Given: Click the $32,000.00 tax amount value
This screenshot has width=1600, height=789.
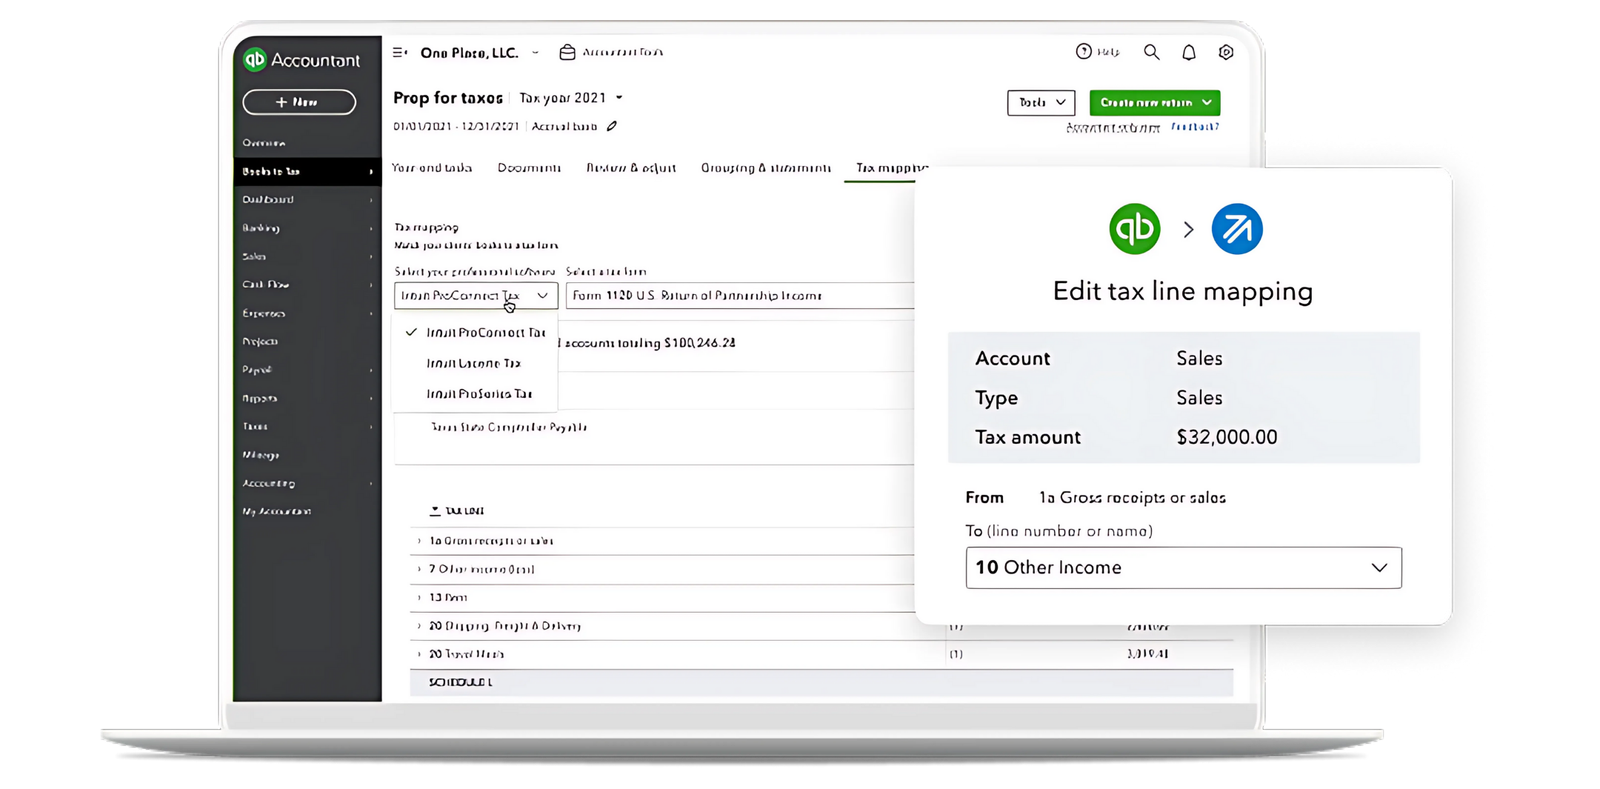Looking at the screenshot, I should coord(1227,437).
